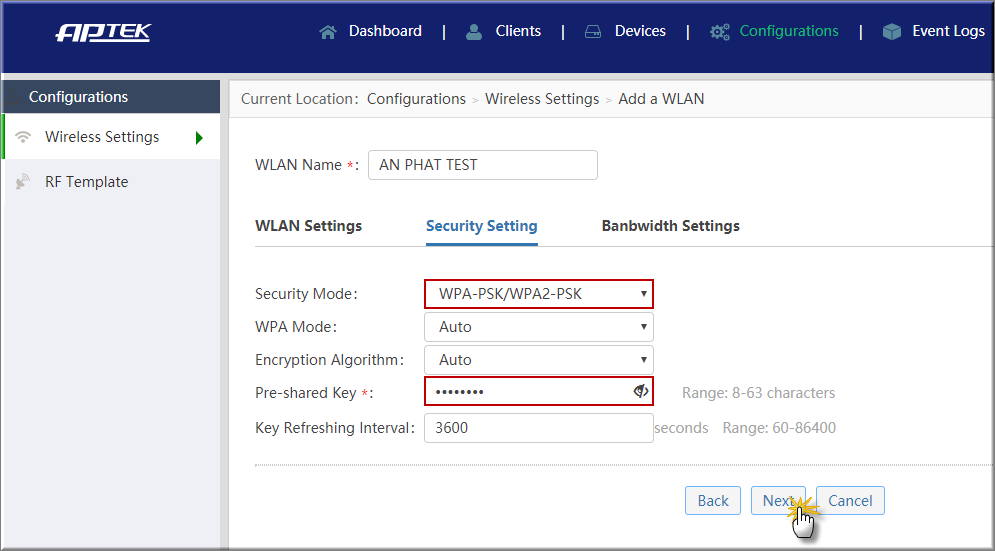Click the RF Template satellite icon
The height and width of the screenshot is (551, 995).
click(x=23, y=182)
